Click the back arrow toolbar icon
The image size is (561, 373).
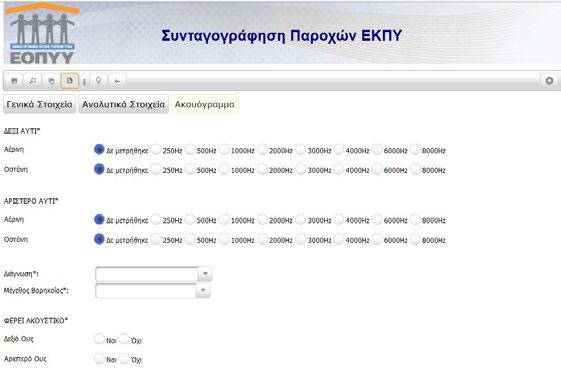pos(117,81)
